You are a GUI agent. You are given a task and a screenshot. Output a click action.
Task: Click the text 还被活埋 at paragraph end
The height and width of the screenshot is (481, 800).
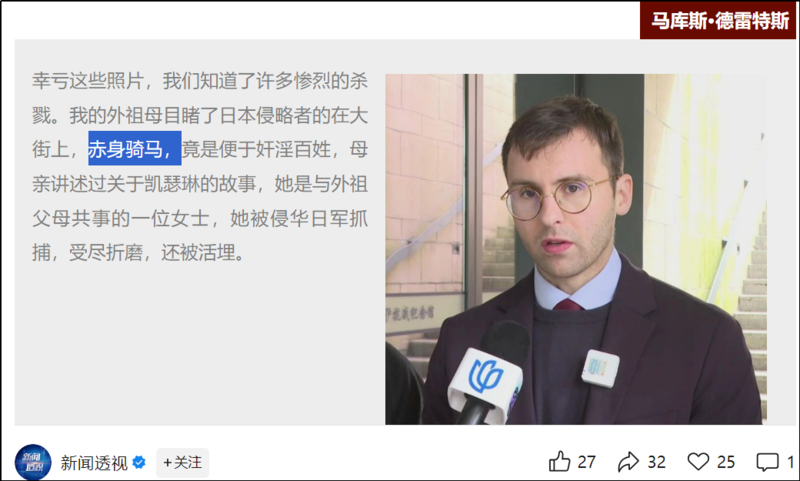point(198,252)
